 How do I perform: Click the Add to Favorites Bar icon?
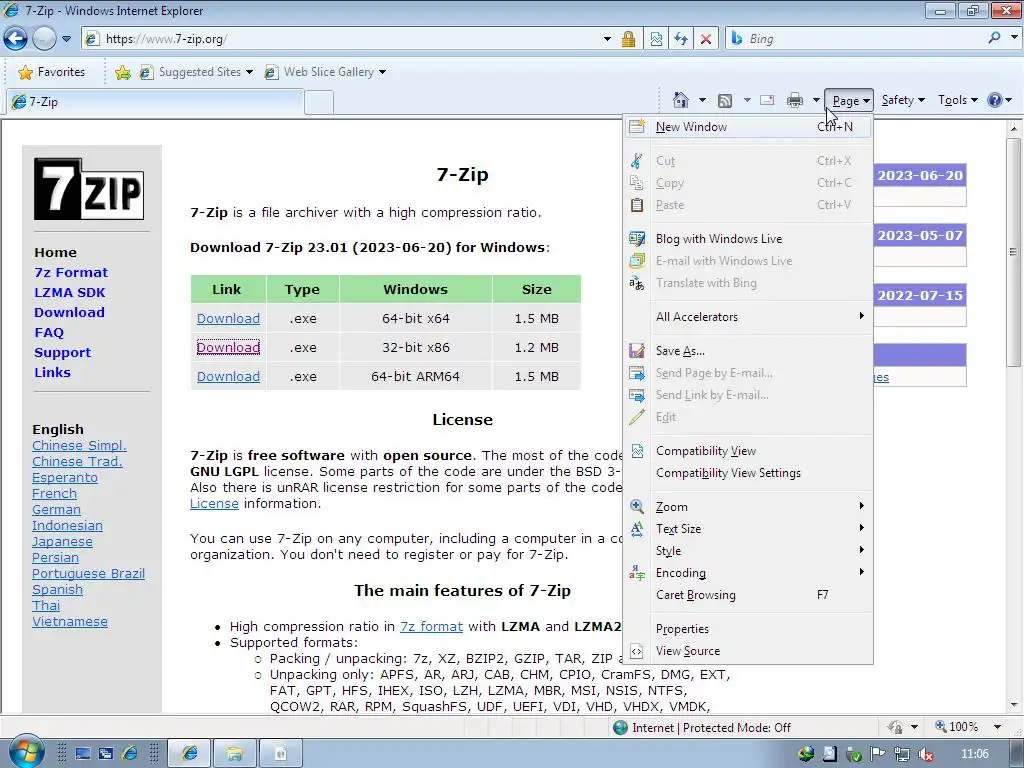pos(122,72)
